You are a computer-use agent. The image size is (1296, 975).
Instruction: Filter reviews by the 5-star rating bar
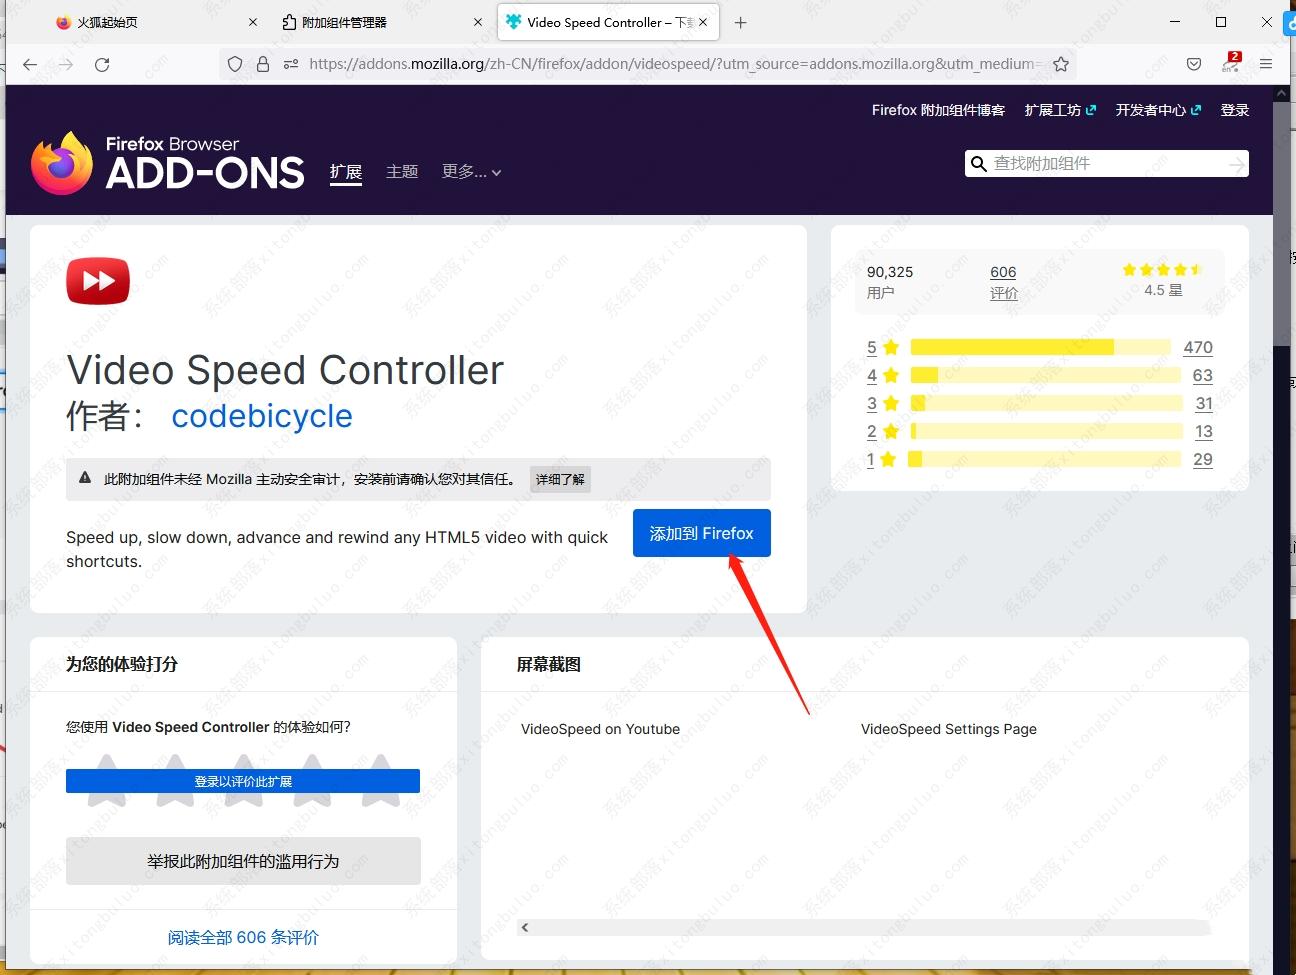[x=1040, y=347]
